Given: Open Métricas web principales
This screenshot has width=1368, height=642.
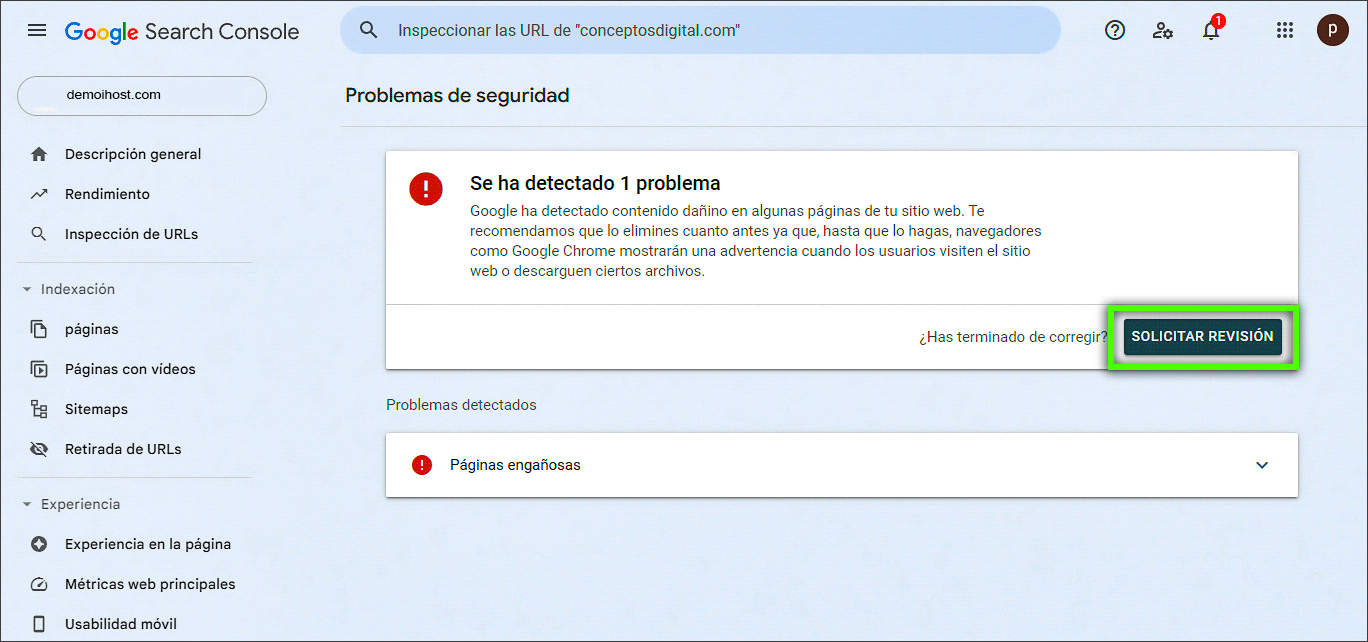Looking at the screenshot, I should coord(150,585).
